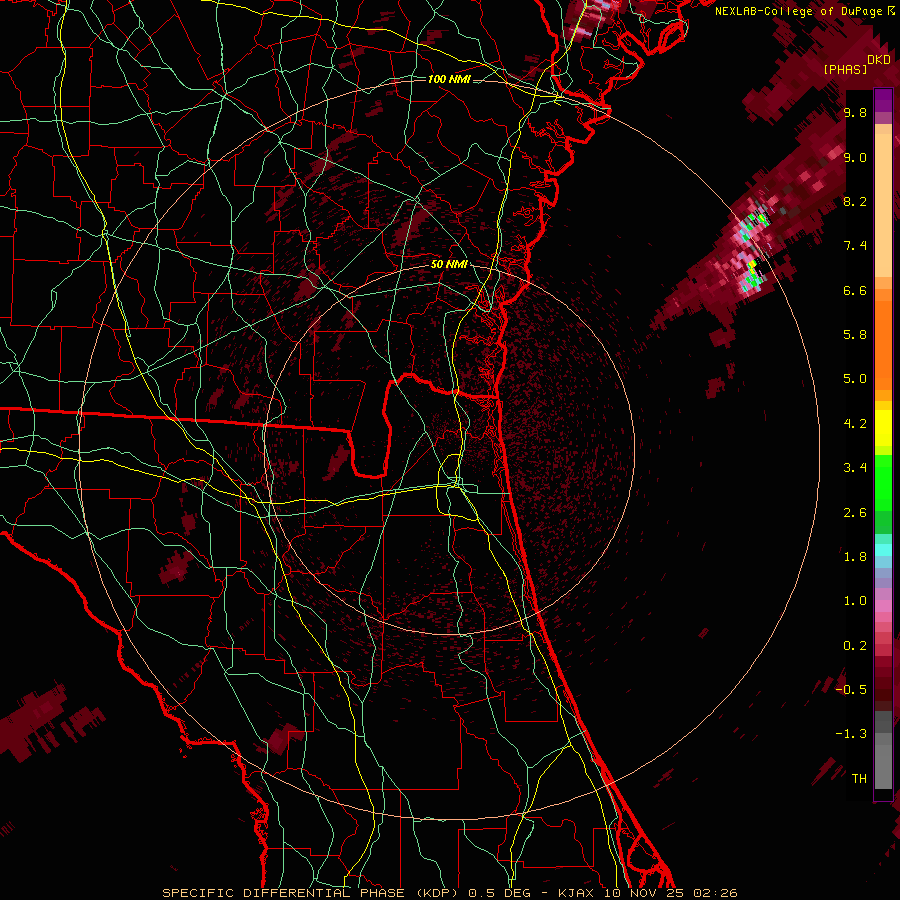Select the 7.4 scale label
Viewport: 900px width, 900px height.
point(855,246)
